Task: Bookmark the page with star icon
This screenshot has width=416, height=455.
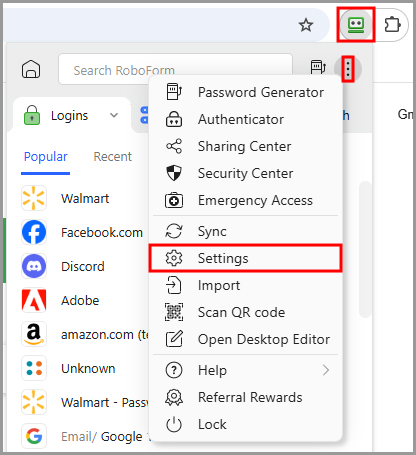Action: point(306,25)
